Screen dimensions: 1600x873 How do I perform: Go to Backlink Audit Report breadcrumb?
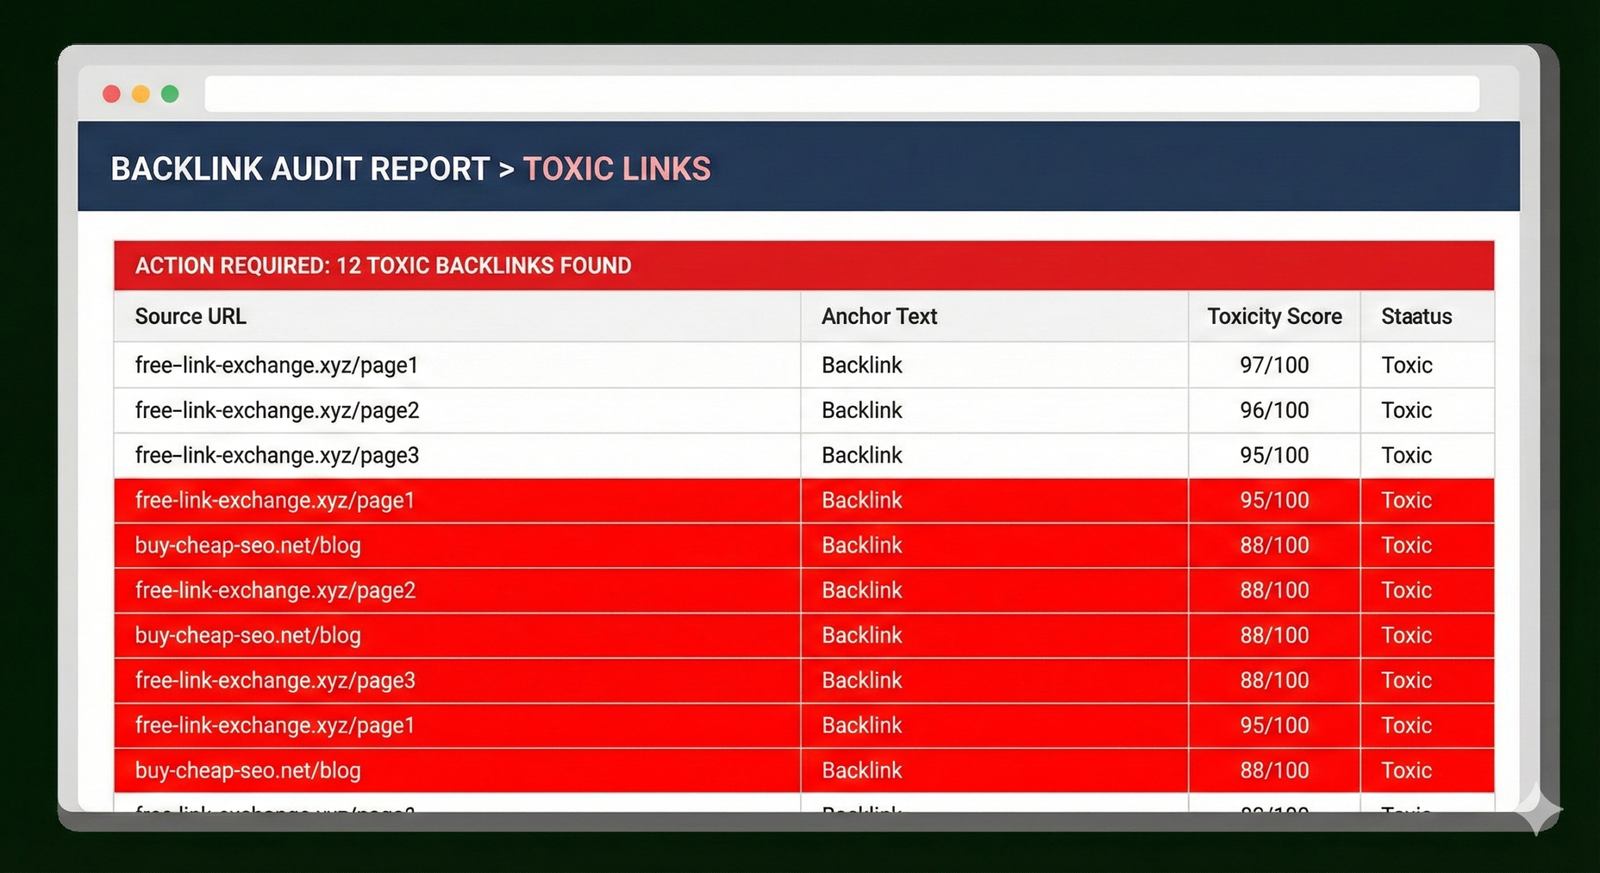[300, 169]
